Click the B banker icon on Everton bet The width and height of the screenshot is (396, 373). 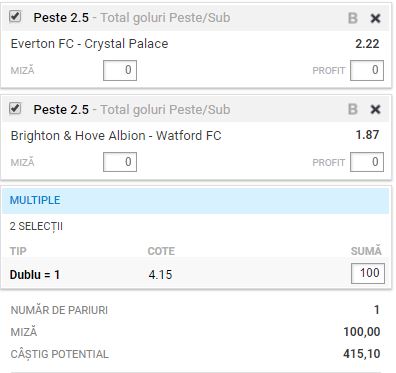tap(353, 18)
